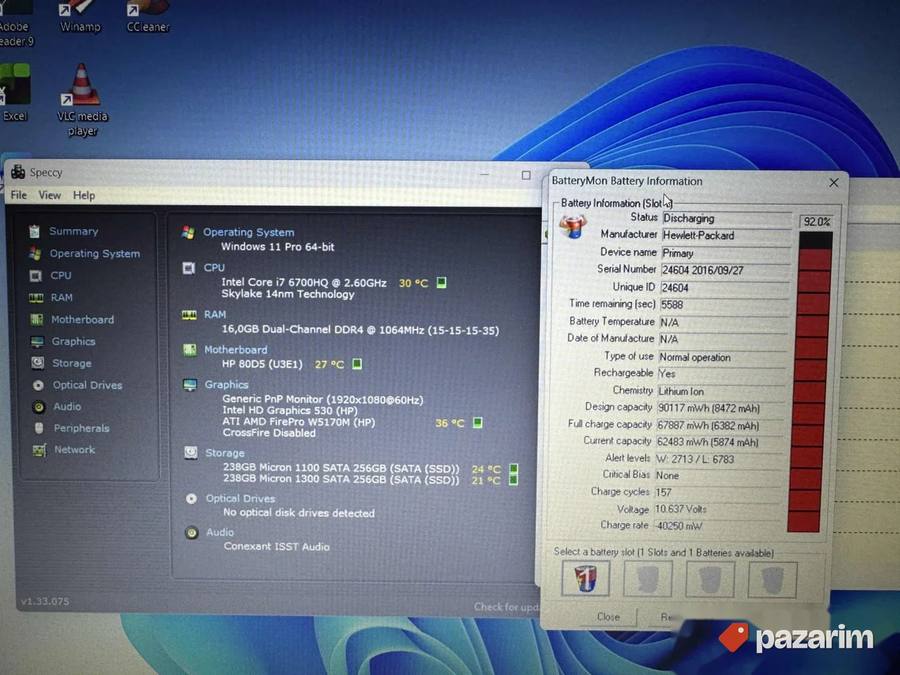
Task: Open VLC media player desktop shortcut
Action: (x=82, y=100)
